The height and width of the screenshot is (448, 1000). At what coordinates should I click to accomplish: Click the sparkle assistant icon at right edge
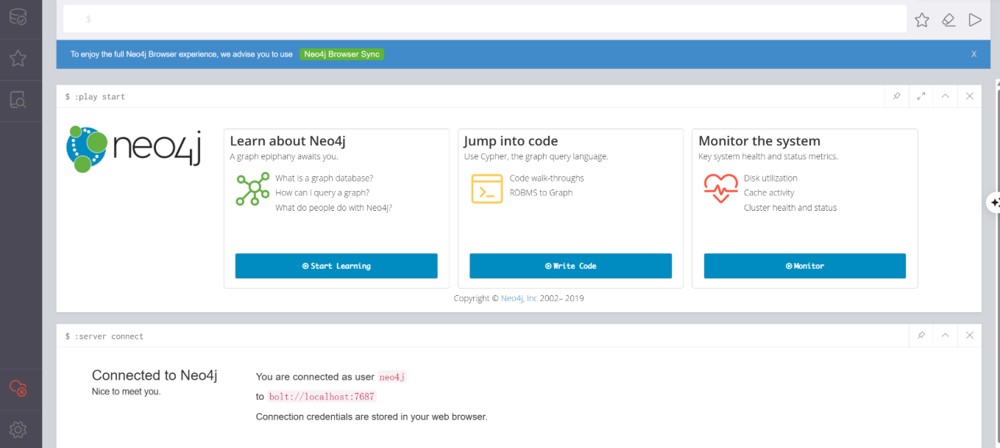994,203
